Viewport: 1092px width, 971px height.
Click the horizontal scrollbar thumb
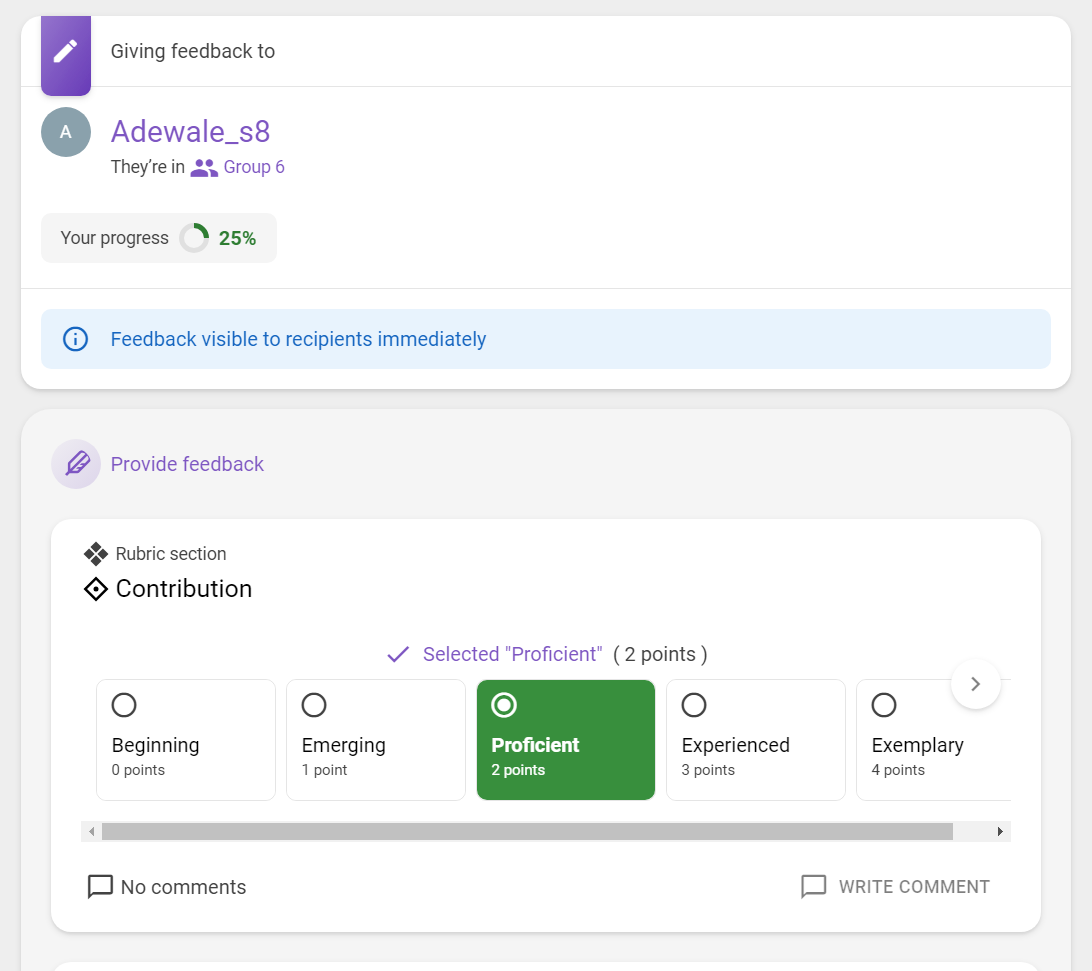pos(527,832)
